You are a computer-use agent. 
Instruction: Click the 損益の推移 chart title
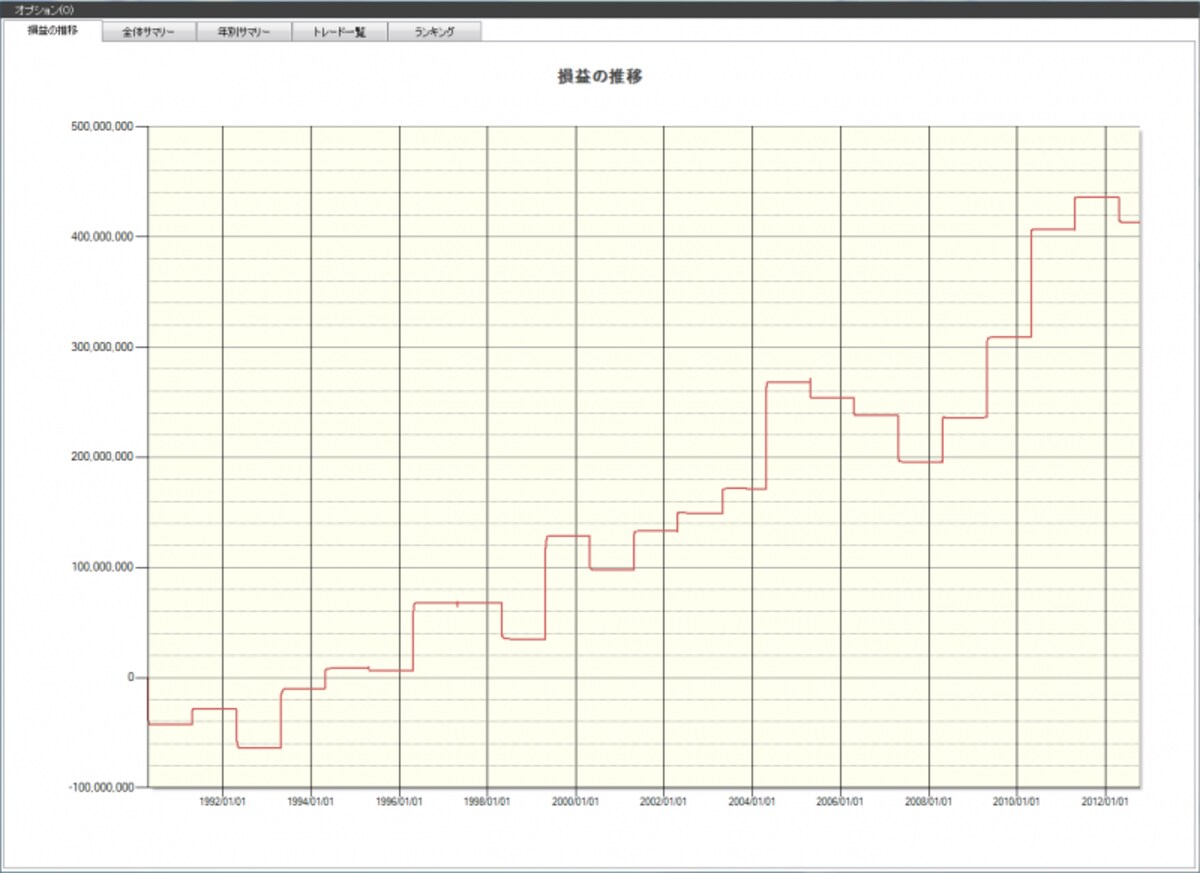click(600, 76)
